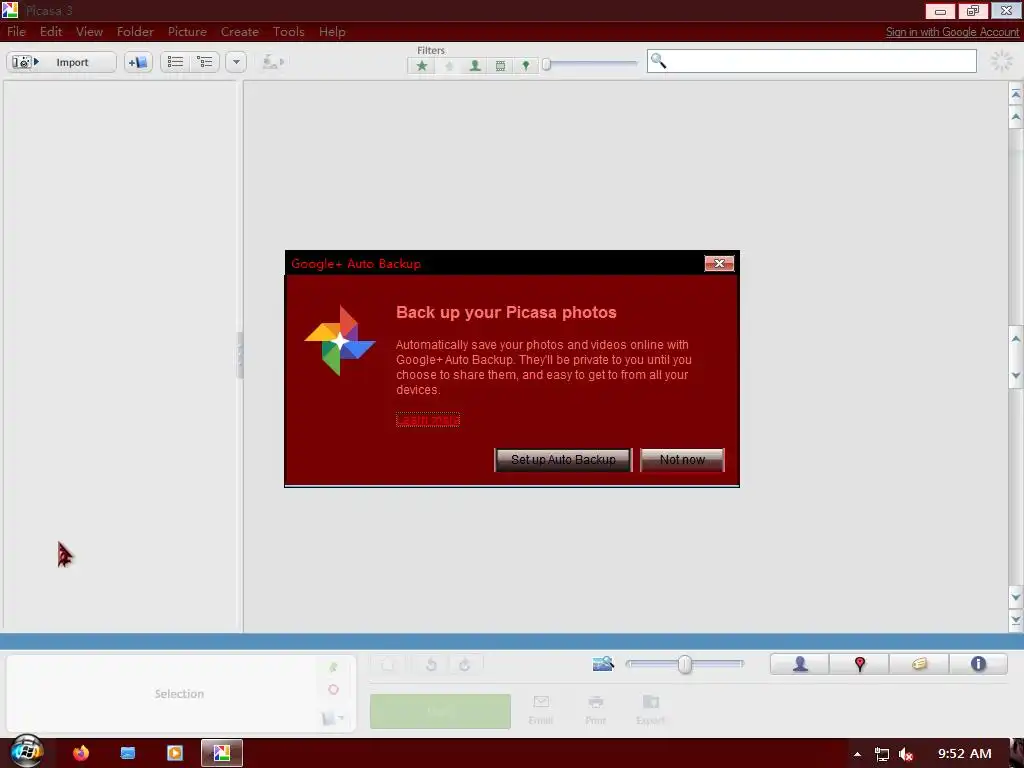The height and width of the screenshot is (768, 1024).
Task: Toggle the faces filter icon
Action: pyautogui.click(x=475, y=65)
